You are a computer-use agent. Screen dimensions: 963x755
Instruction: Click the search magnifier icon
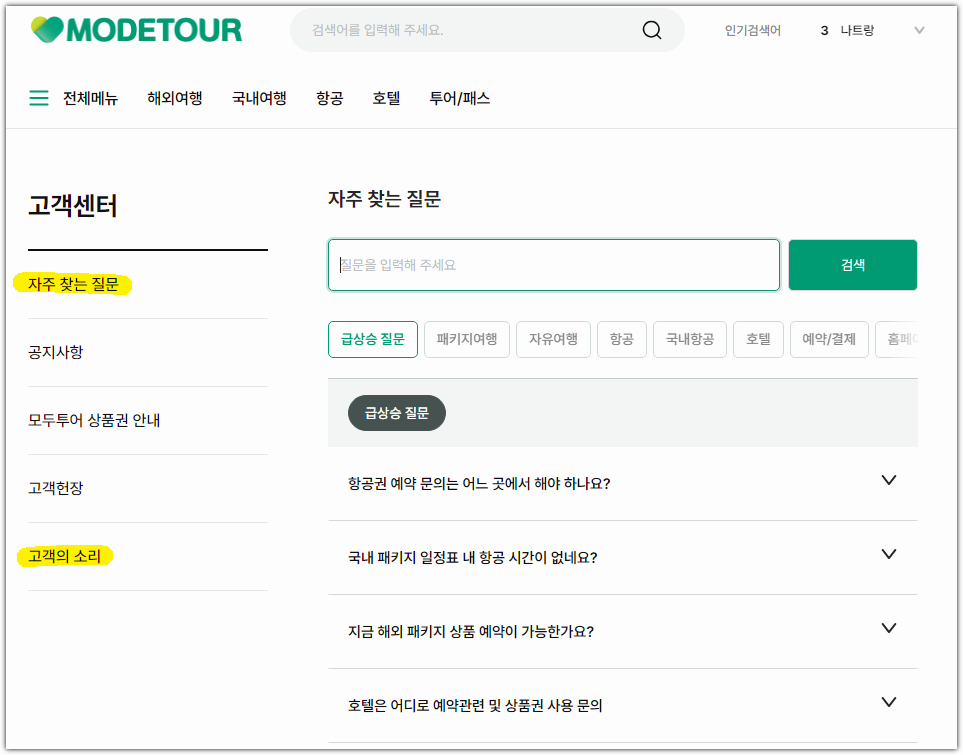click(651, 30)
